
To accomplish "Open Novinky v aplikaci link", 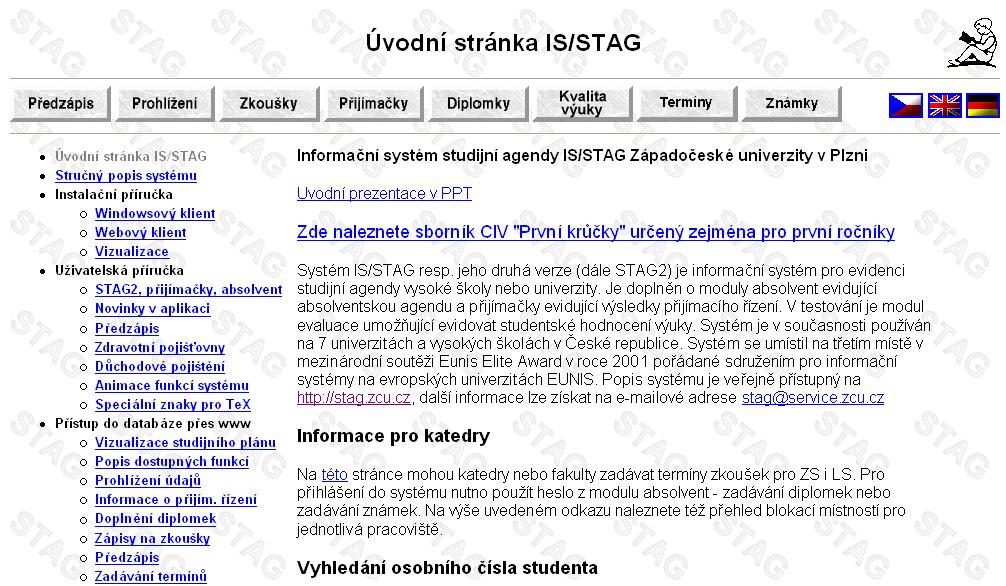I will (152, 309).
